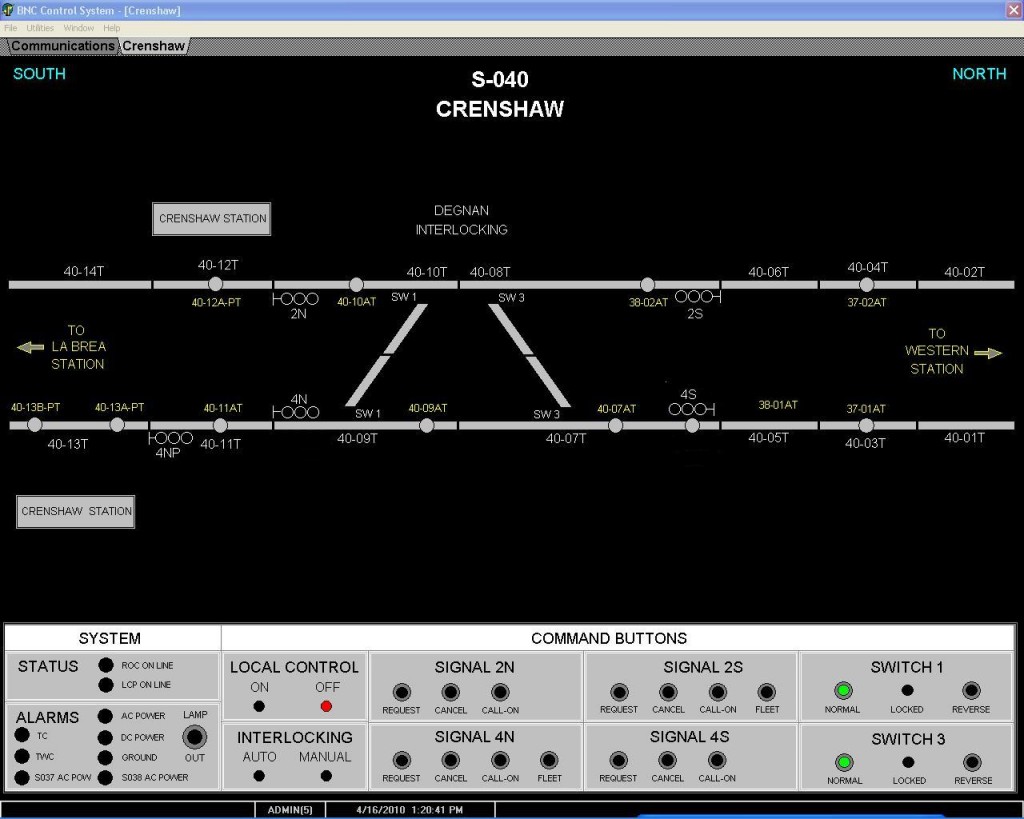Open the Window menu
This screenshot has height=819, width=1024.
(x=79, y=28)
